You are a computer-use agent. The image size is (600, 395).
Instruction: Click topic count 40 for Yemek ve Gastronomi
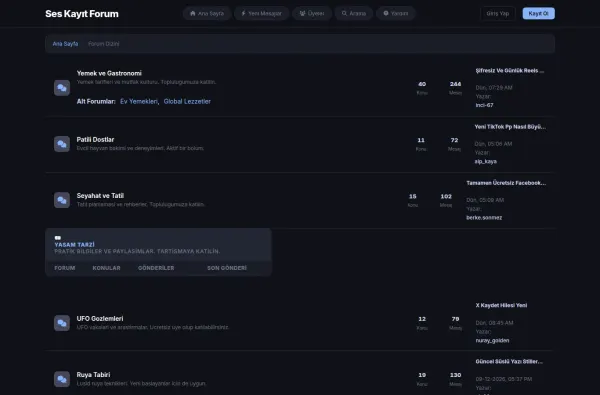(422, 84)
